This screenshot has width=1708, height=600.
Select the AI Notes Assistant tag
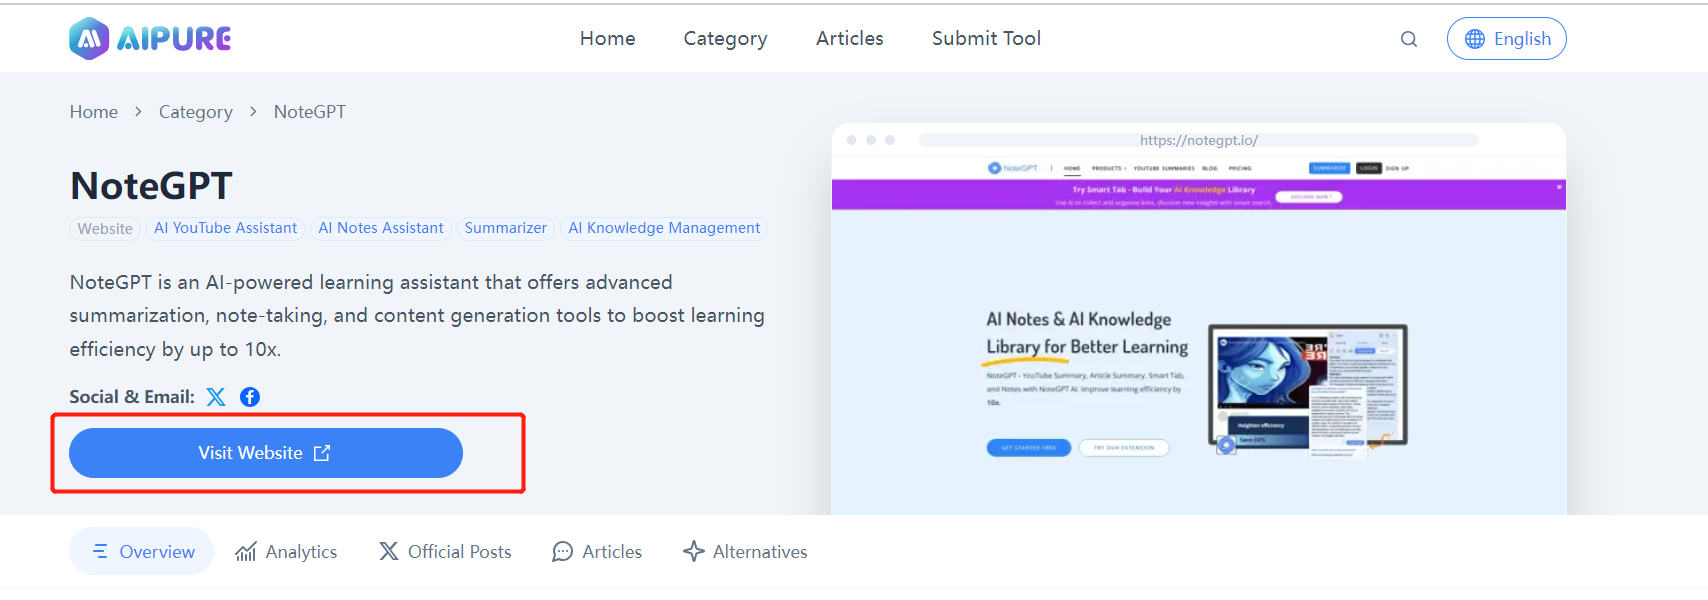click(x=381, y=228)
